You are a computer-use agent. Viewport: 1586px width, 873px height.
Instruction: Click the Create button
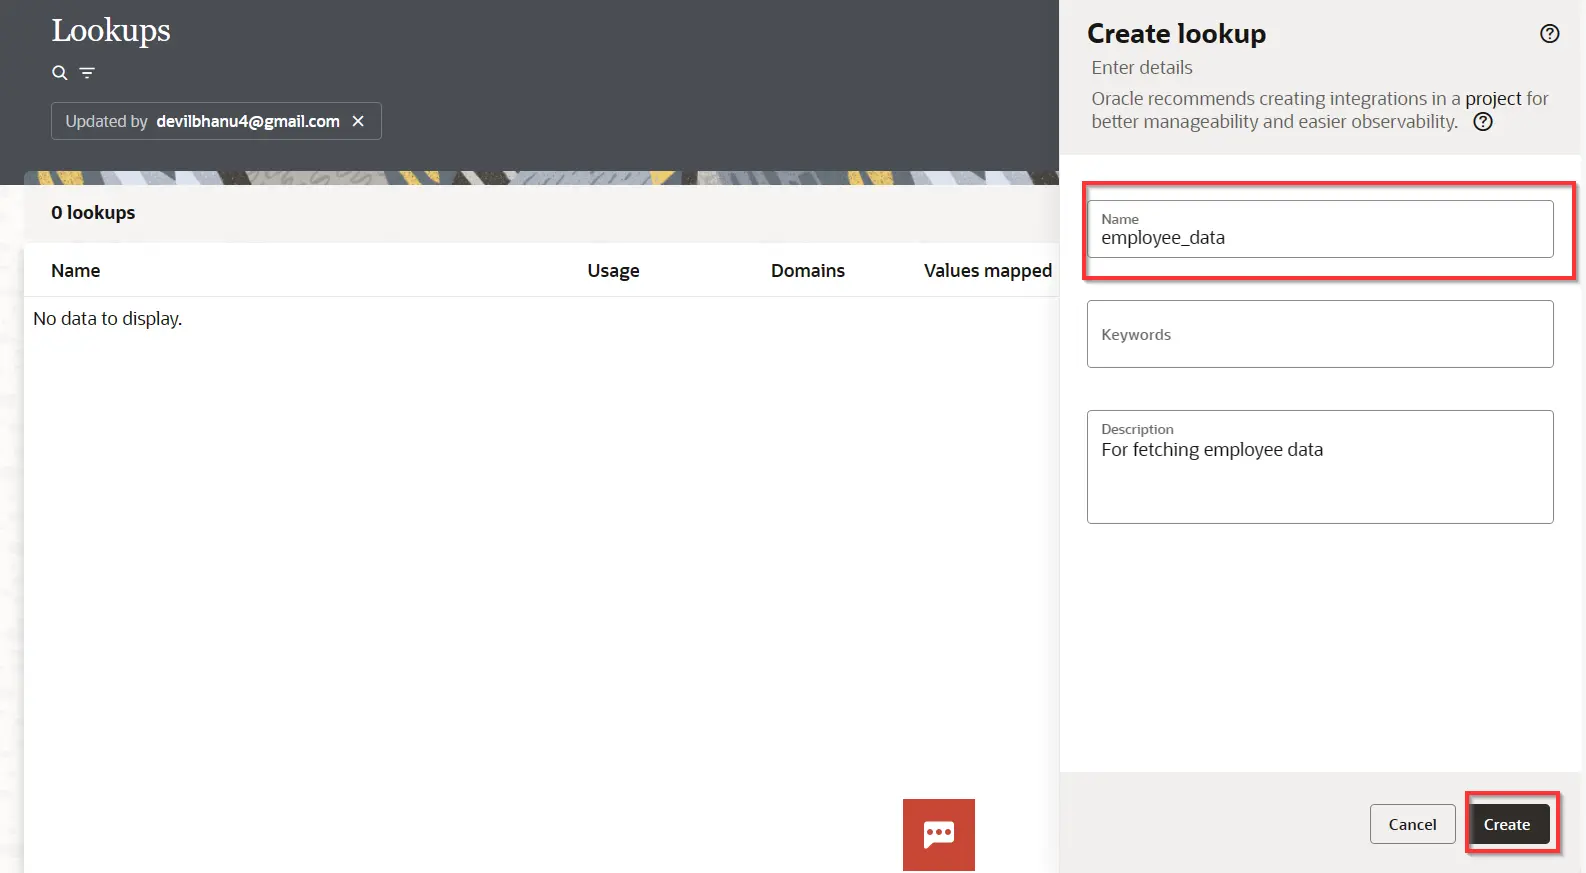(x=1507, y=824)
